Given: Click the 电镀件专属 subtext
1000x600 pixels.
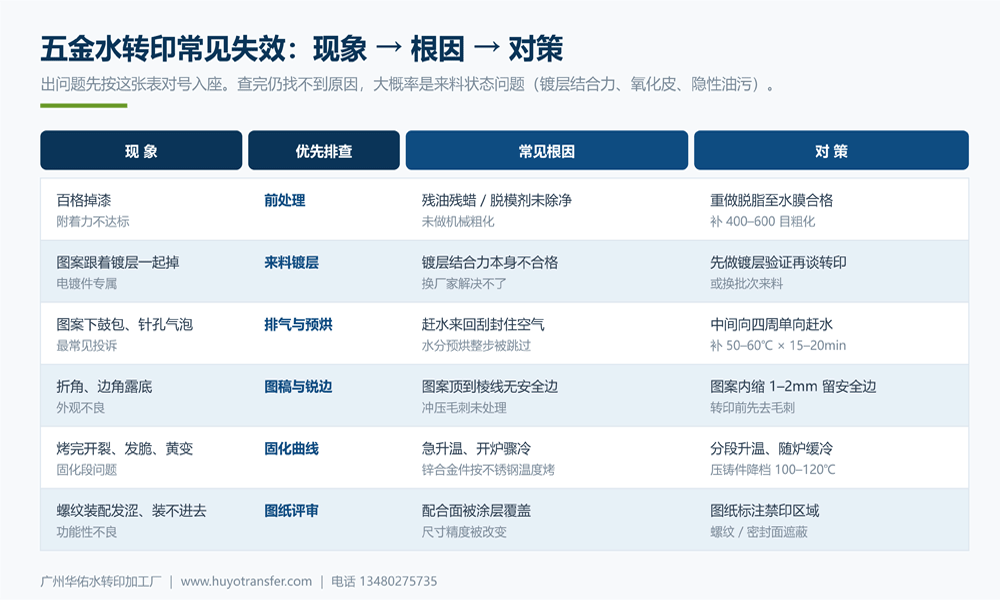Looking at the screenshot, I should click(87, 283).
